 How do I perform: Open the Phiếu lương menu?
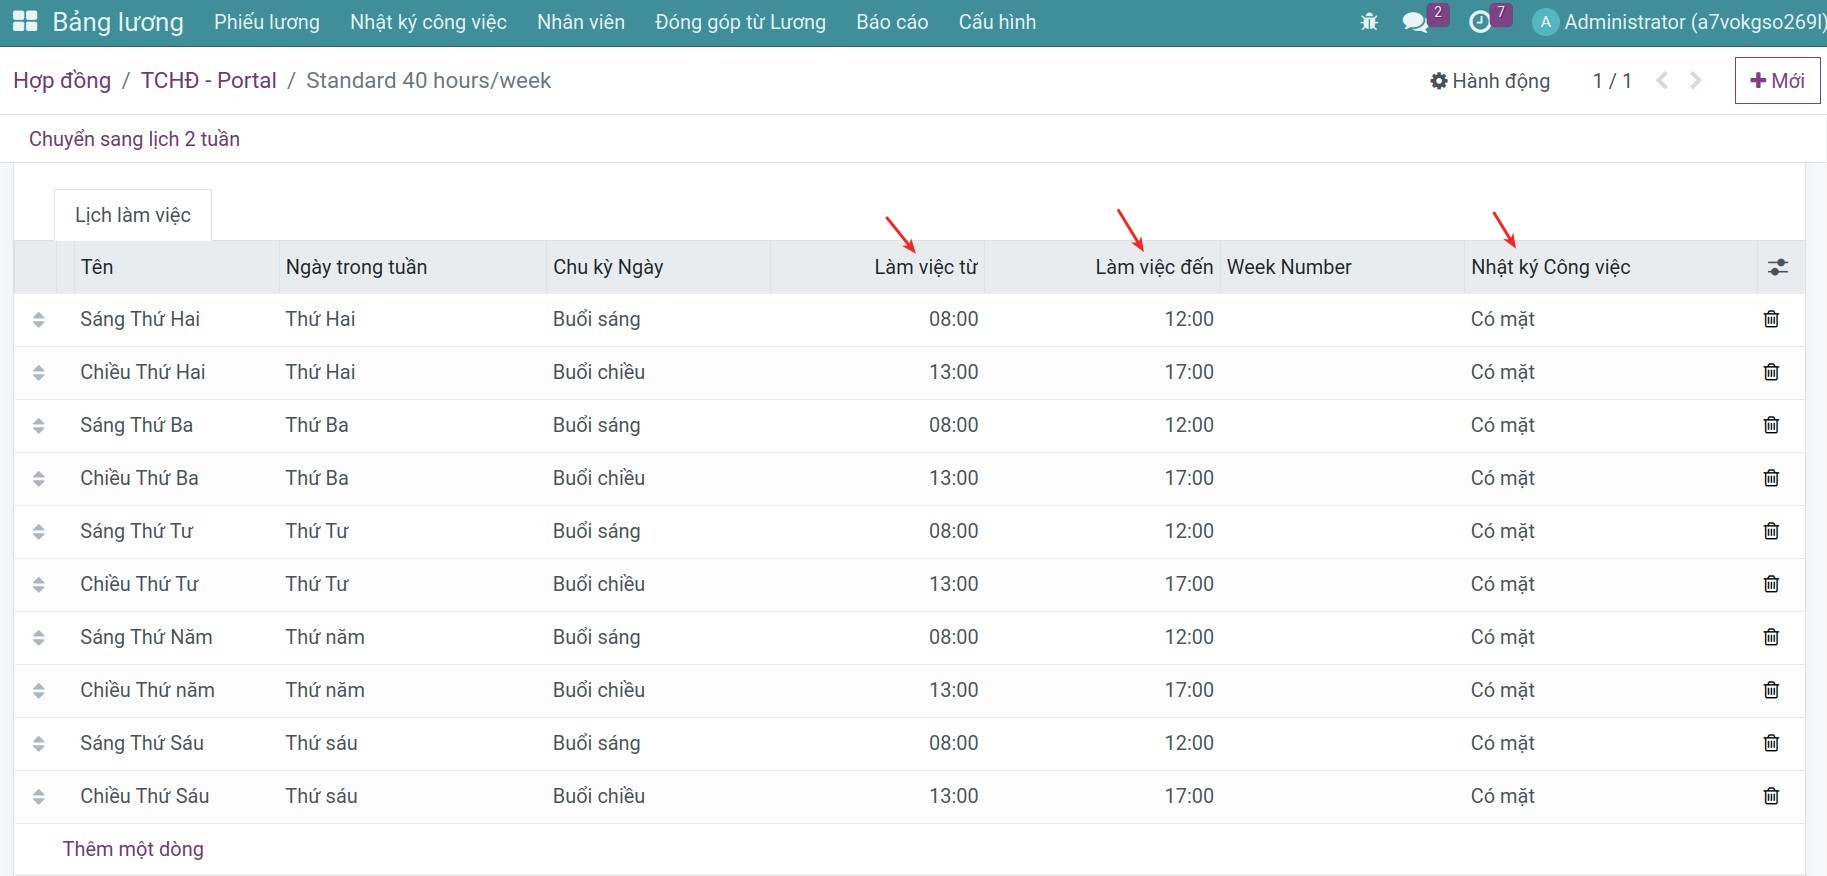pos(267,22)
